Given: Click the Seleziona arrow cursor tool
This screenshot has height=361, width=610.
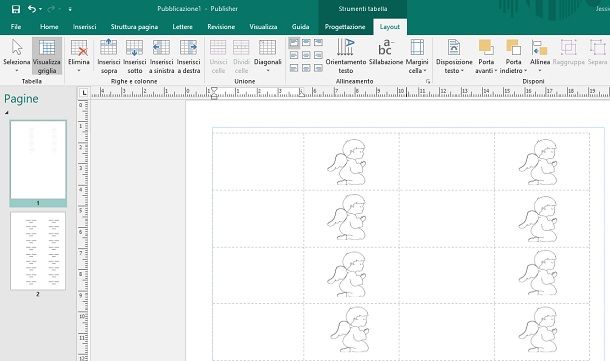Looking at the screenshot, I should tap(17, 47).
